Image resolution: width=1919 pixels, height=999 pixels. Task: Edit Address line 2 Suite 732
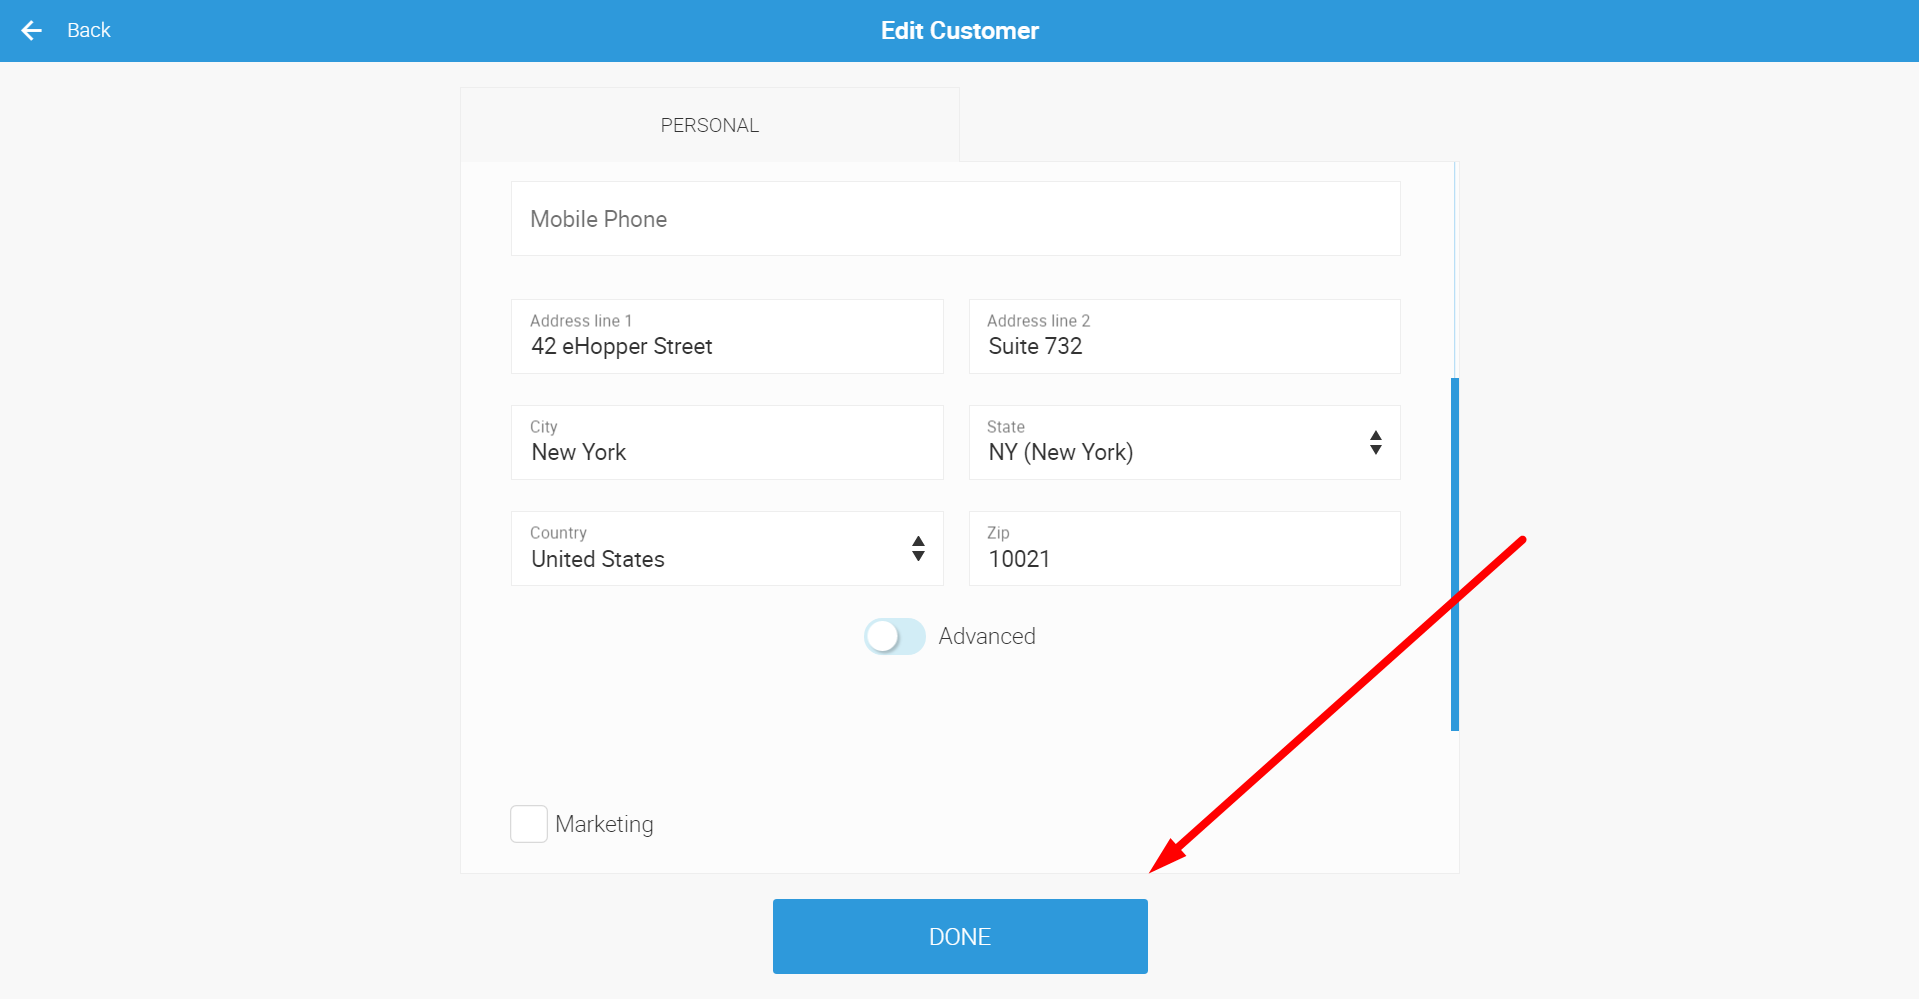(x=1184, y=336)
